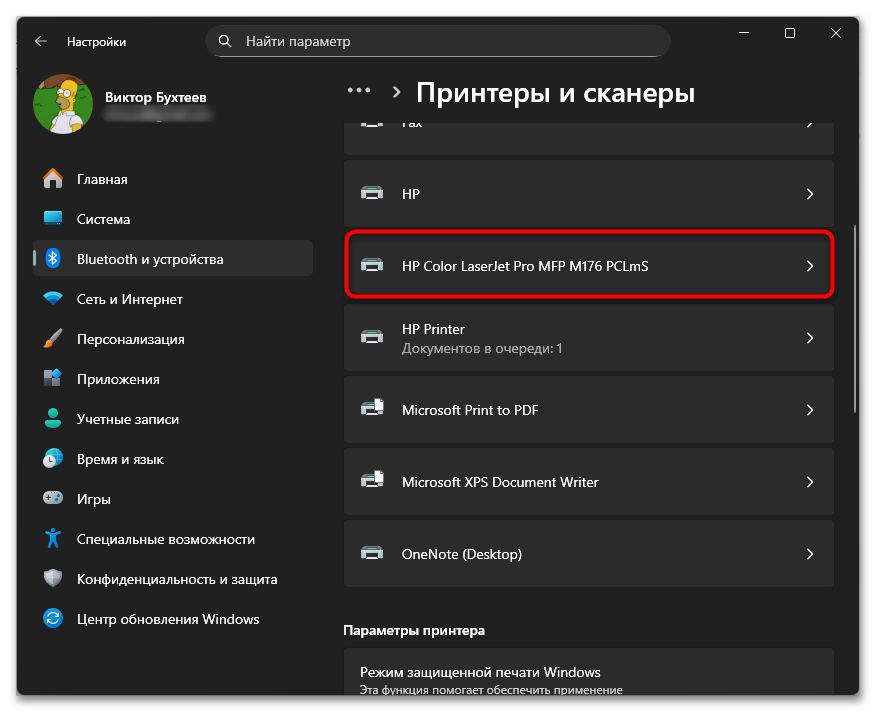Select Bluetooth и устройства section

click(x=173, y=258)
